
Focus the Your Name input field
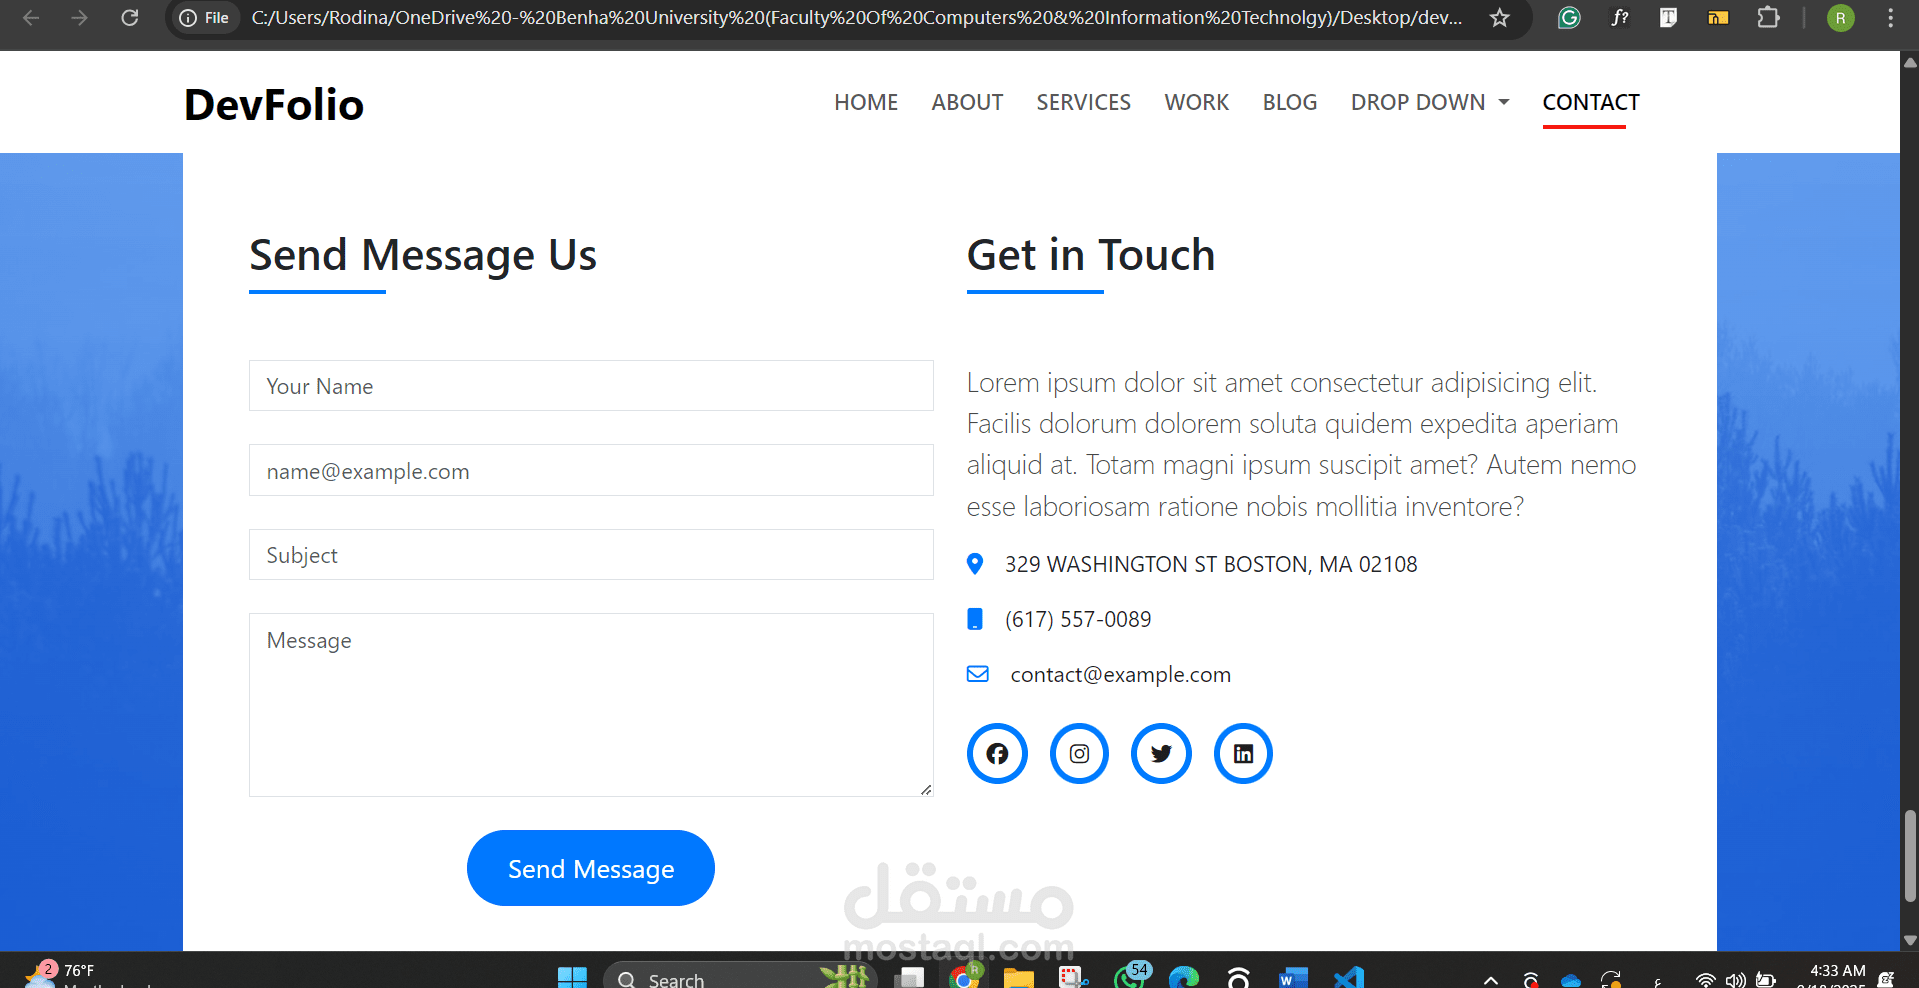[x=591, y=386]
